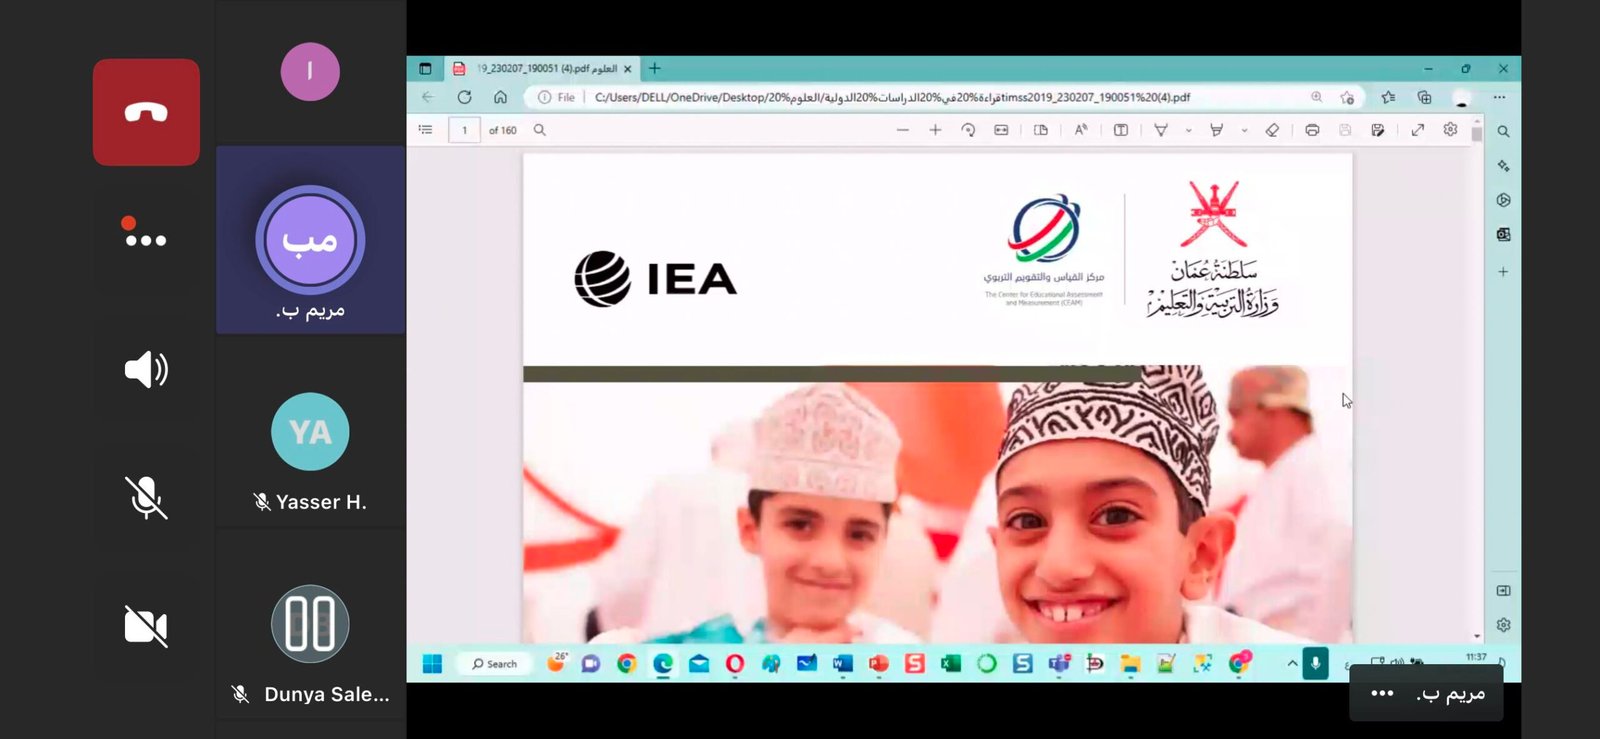Expand the Draw tool dropdown arrow
1600x739 pixels.
pos(1188,130)
